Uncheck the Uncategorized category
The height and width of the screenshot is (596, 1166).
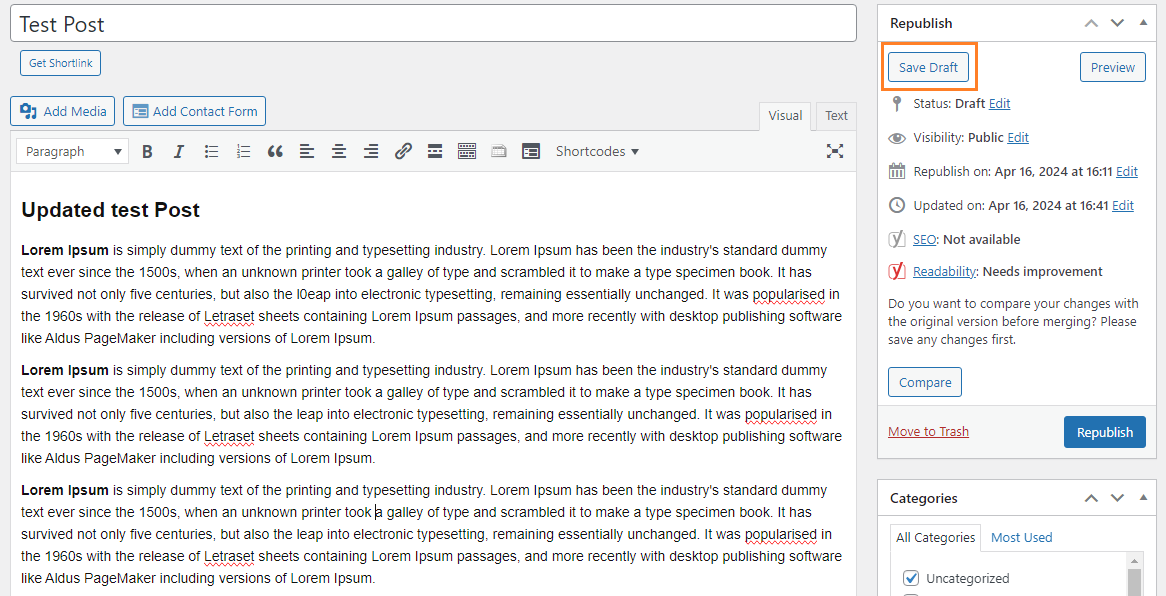point(911,578)
